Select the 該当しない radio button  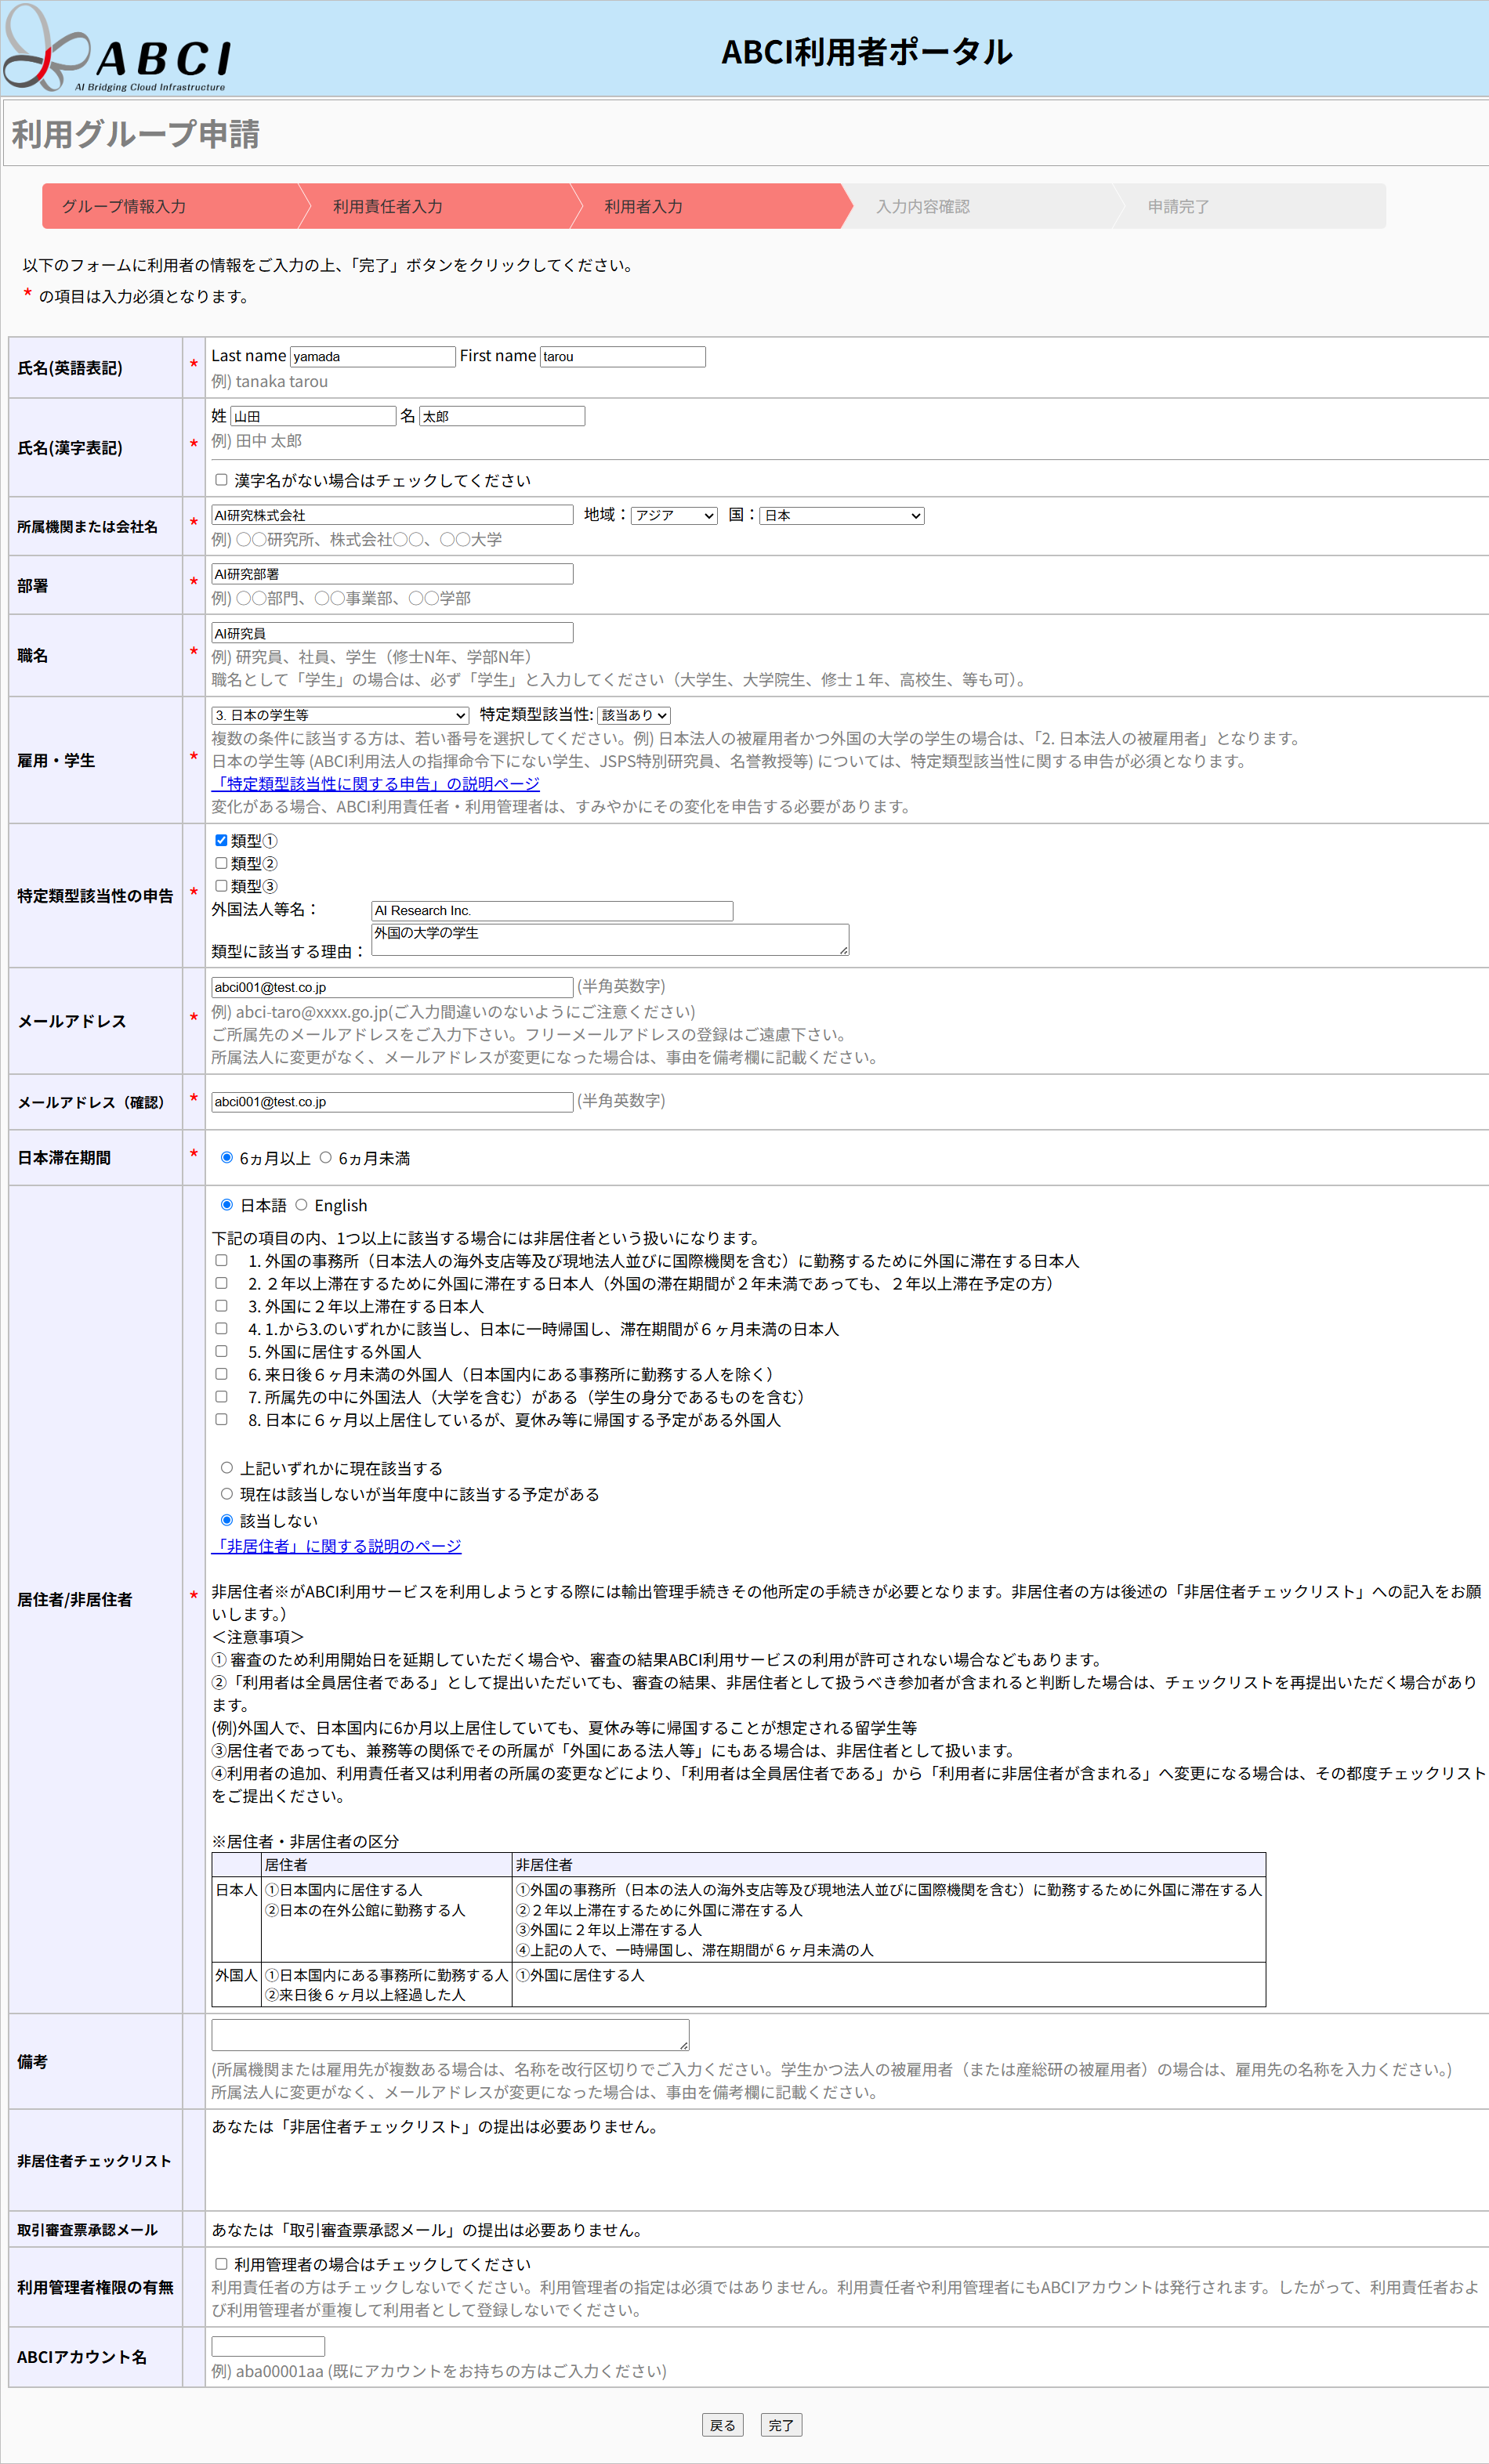tap(227, 1520)
